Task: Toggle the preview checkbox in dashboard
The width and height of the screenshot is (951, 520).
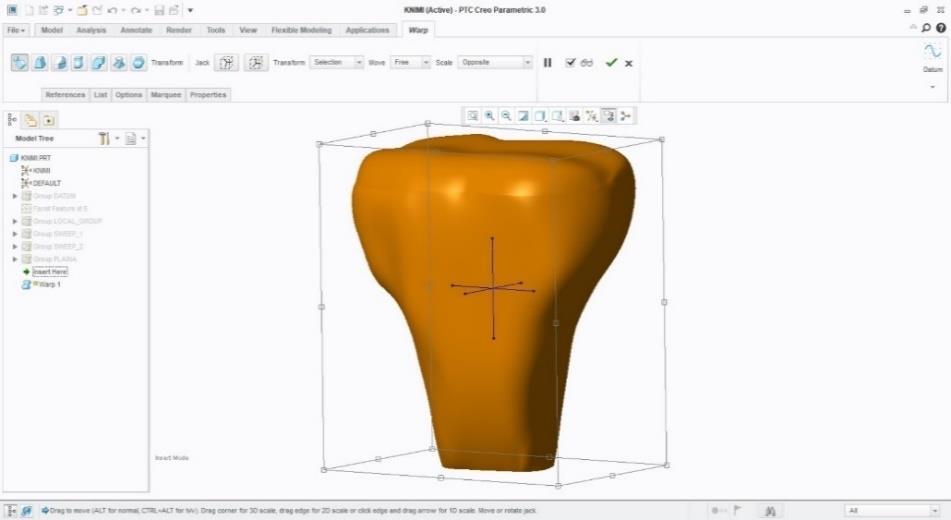Action: pyautogui.click(x=570, y=62)
